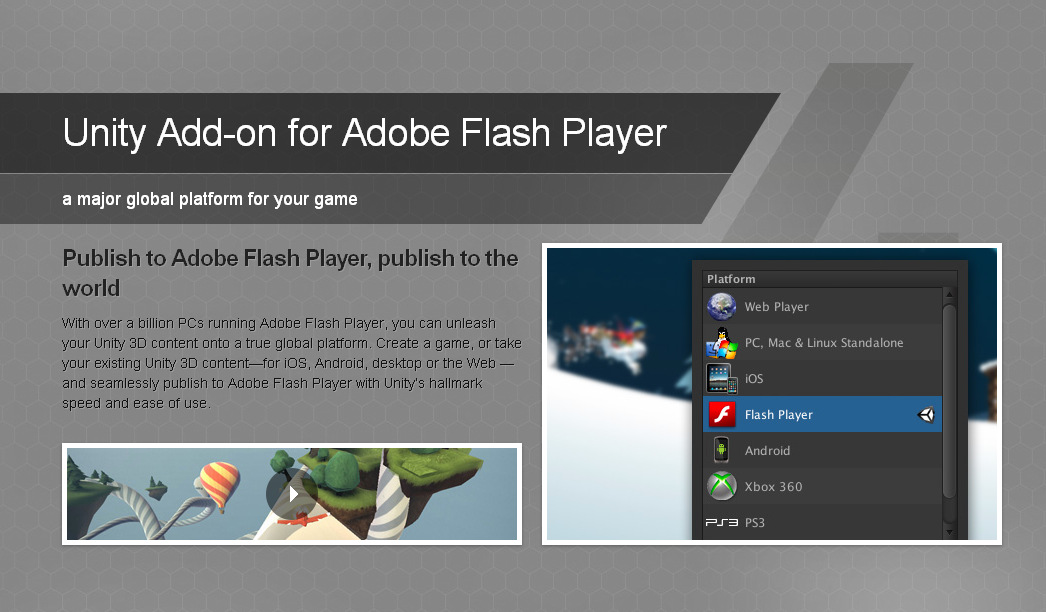Click the platform list scrollbar thumb

coord(949,400)
